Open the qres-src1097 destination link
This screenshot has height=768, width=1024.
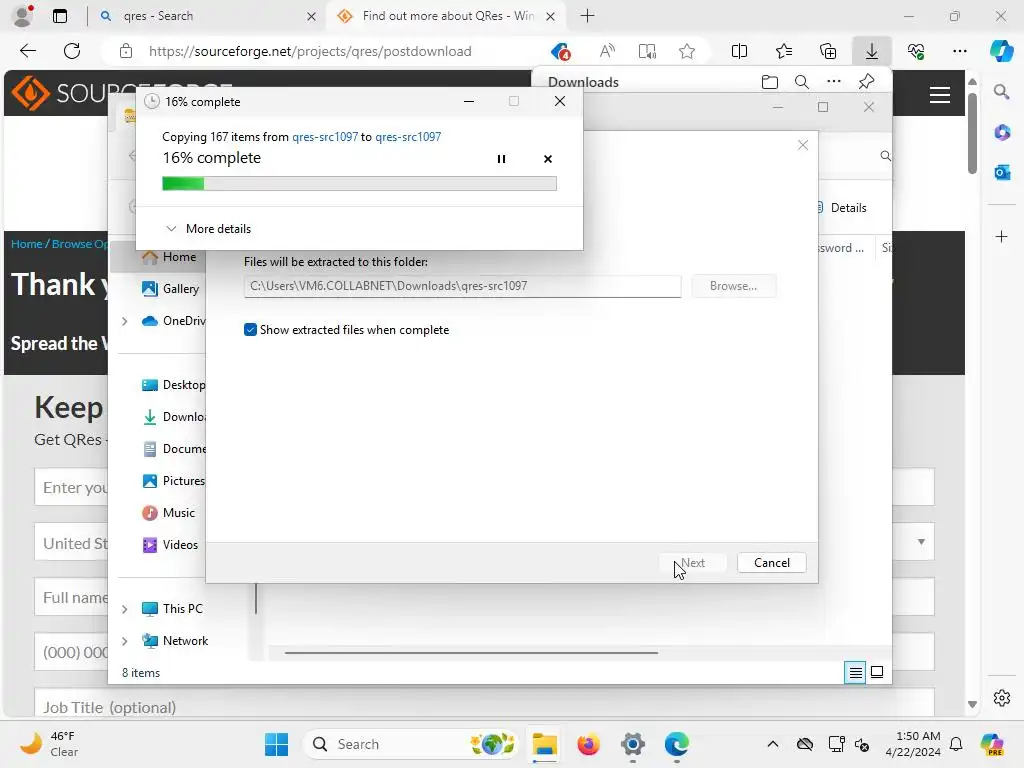coord(408,136)
